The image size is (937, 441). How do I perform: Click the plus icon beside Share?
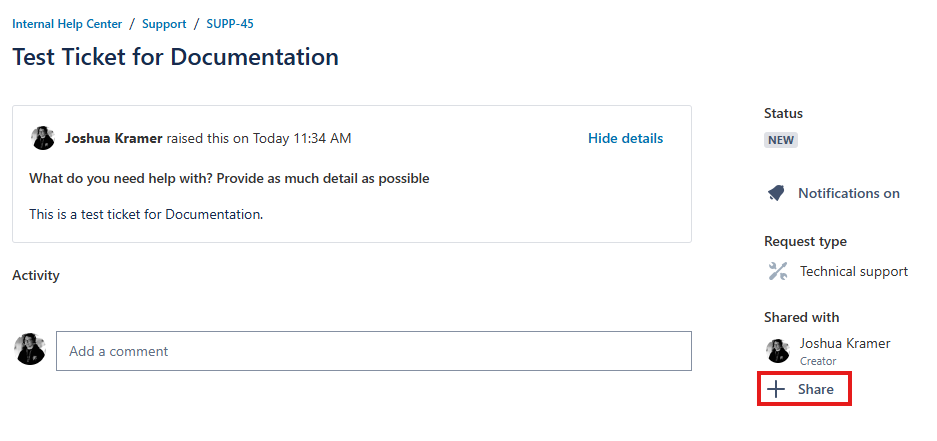777,389
